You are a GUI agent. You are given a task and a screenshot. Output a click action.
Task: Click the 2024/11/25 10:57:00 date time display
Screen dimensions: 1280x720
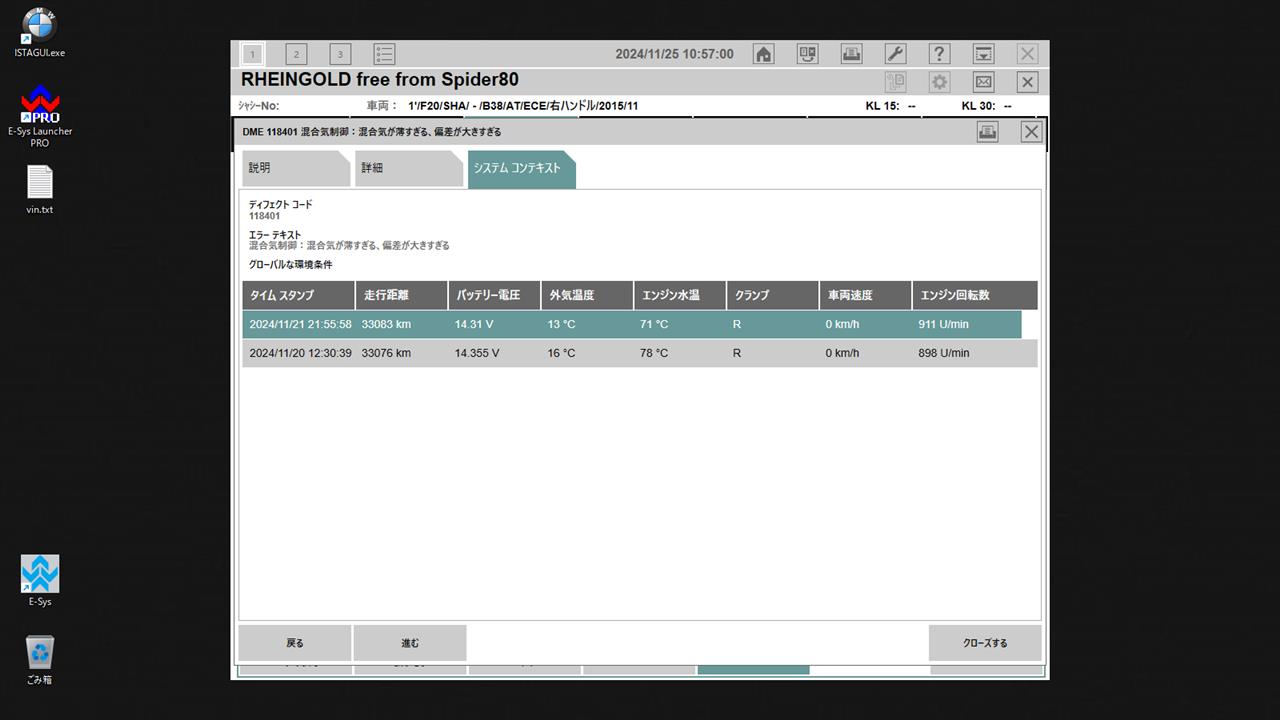[x=674, y=54]
